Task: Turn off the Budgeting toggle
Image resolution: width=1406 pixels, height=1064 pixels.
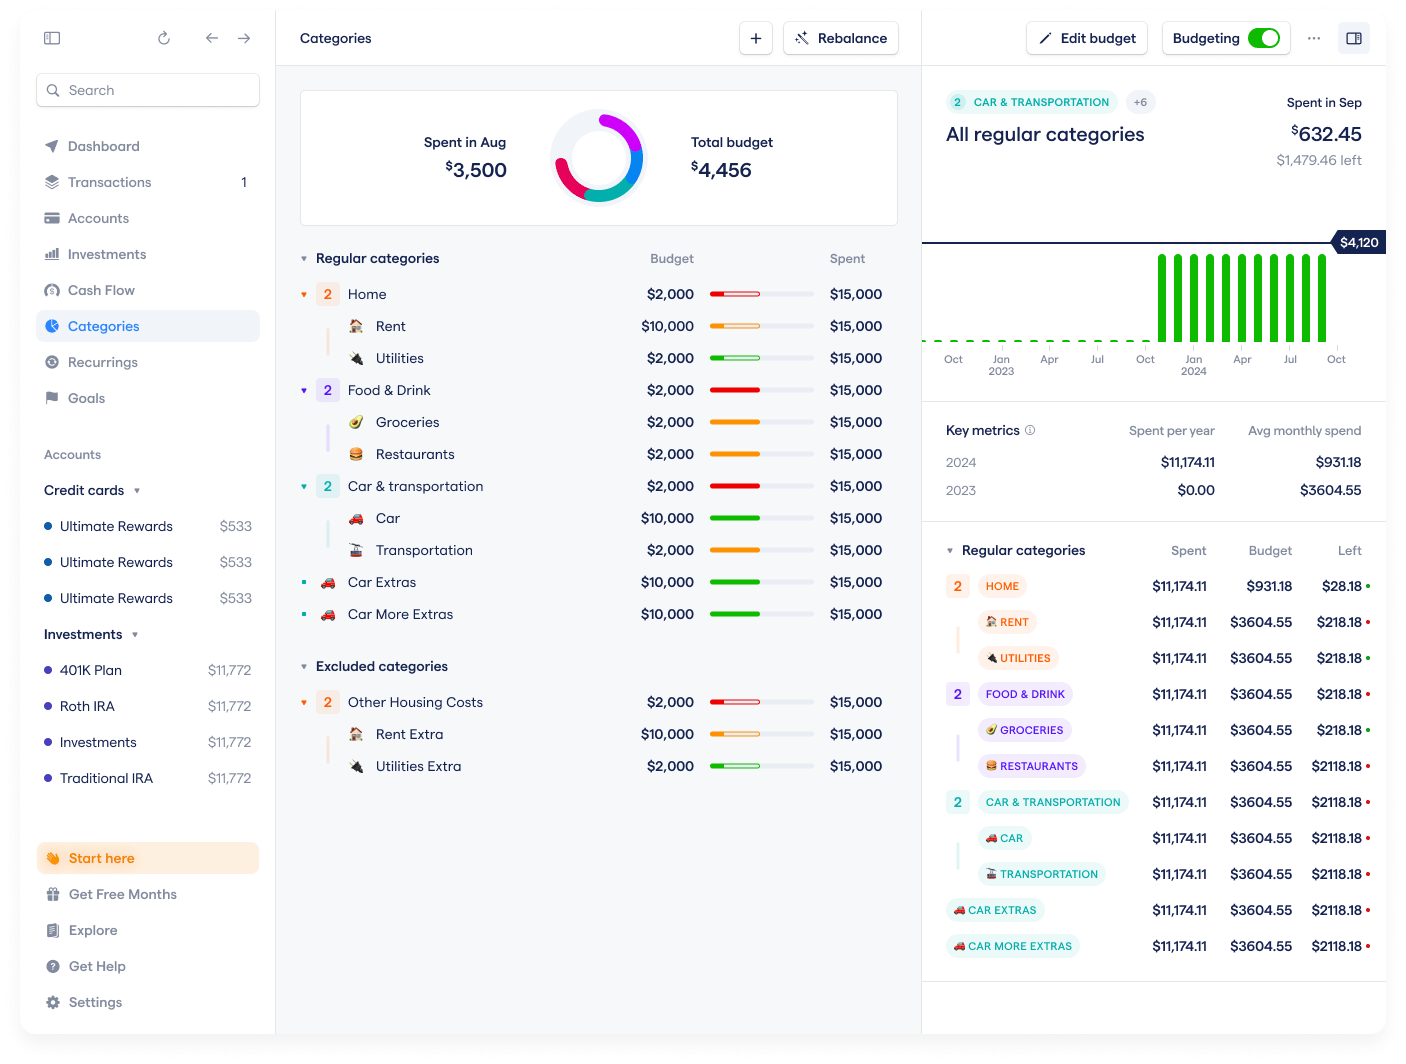Action: pos(1264,38)
